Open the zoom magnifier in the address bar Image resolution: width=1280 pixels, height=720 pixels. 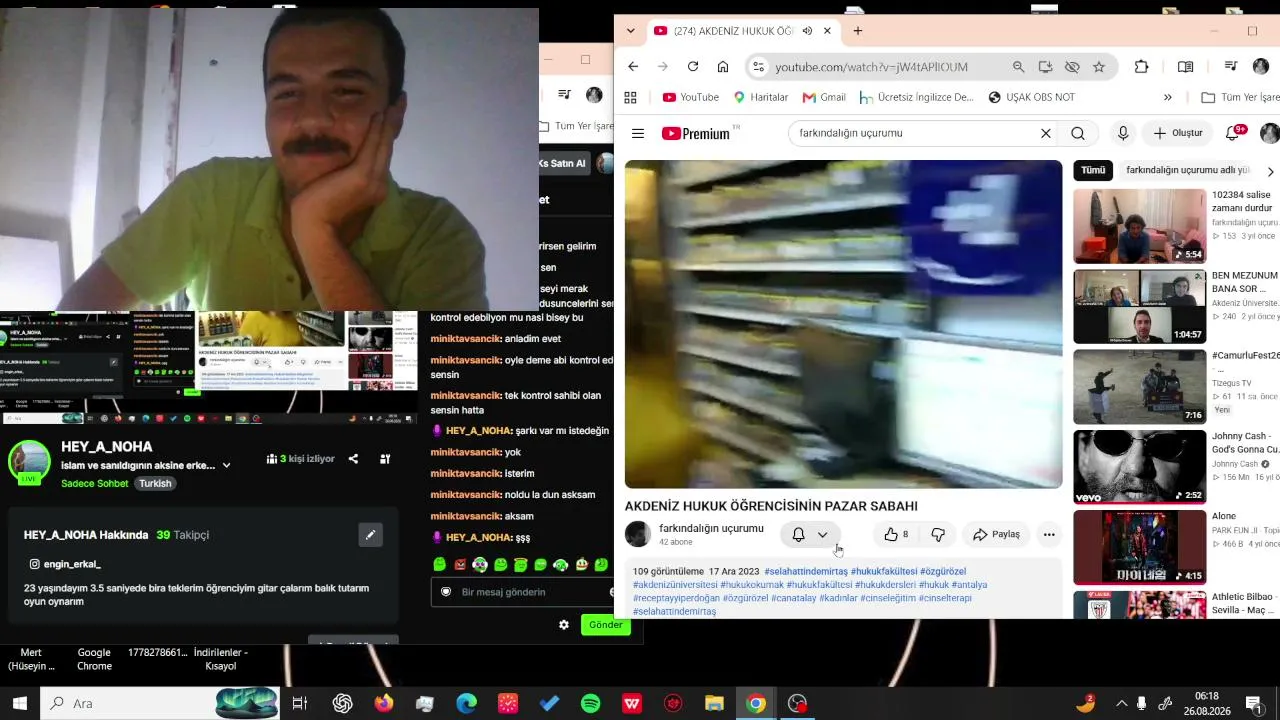(1018, 67)
